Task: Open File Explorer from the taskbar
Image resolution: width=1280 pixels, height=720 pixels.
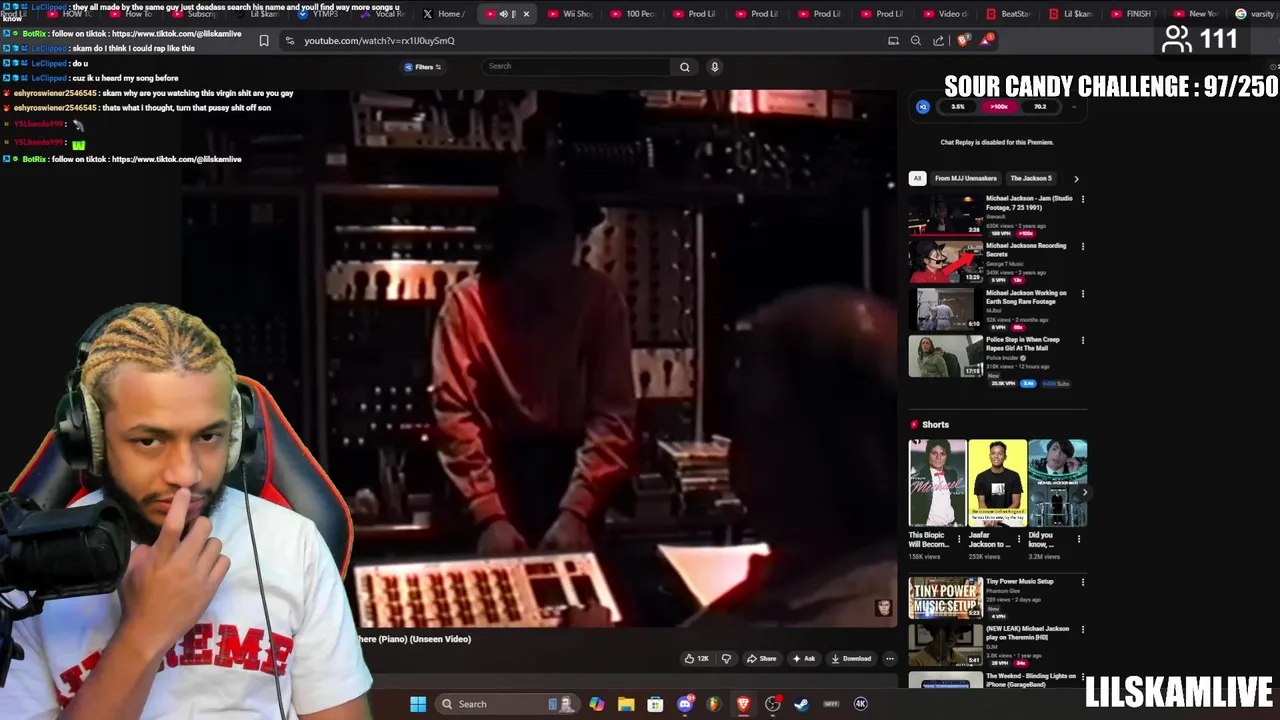Action: point(626,704)
